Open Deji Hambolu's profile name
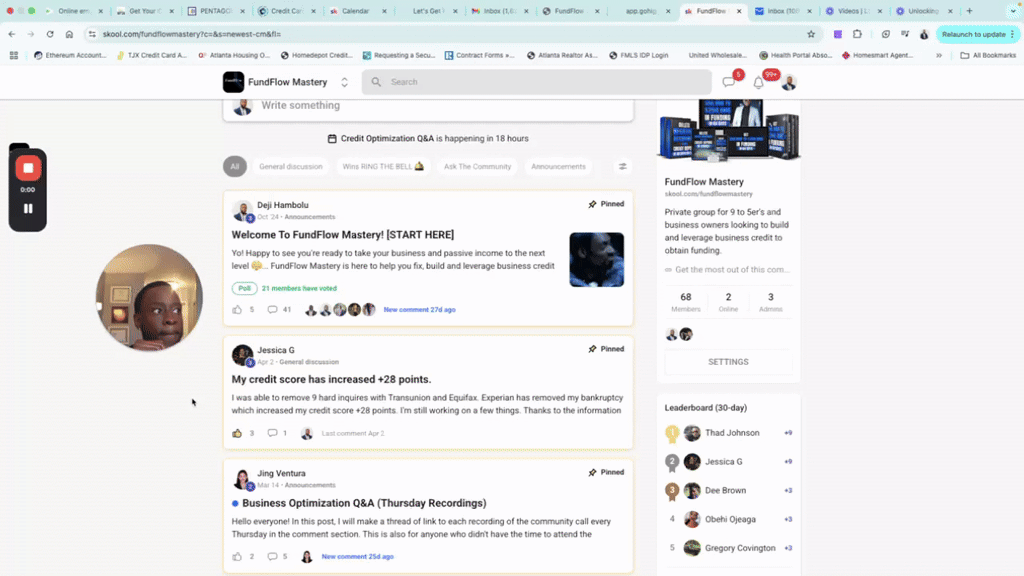Screen dimensions: 1024x576 pos(283,205)
